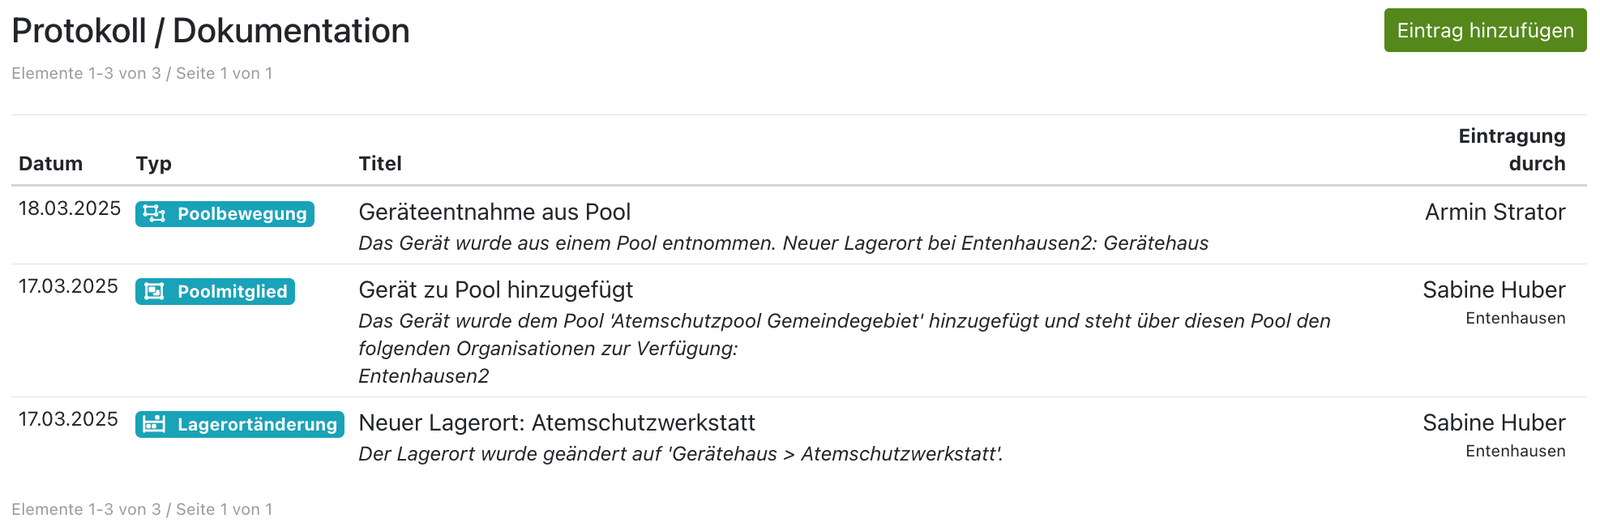Click the Poolmitglied badge icon
Viewport: 1600px width, 532px height.
click(154, 292)
